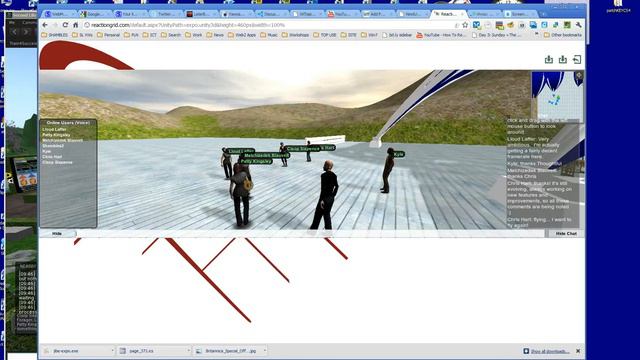The width and height of the screenshot is (640, 360).
Task: Click the Melchizedek Blauvelt avatar name tag
Action: [x=266, y=156]
